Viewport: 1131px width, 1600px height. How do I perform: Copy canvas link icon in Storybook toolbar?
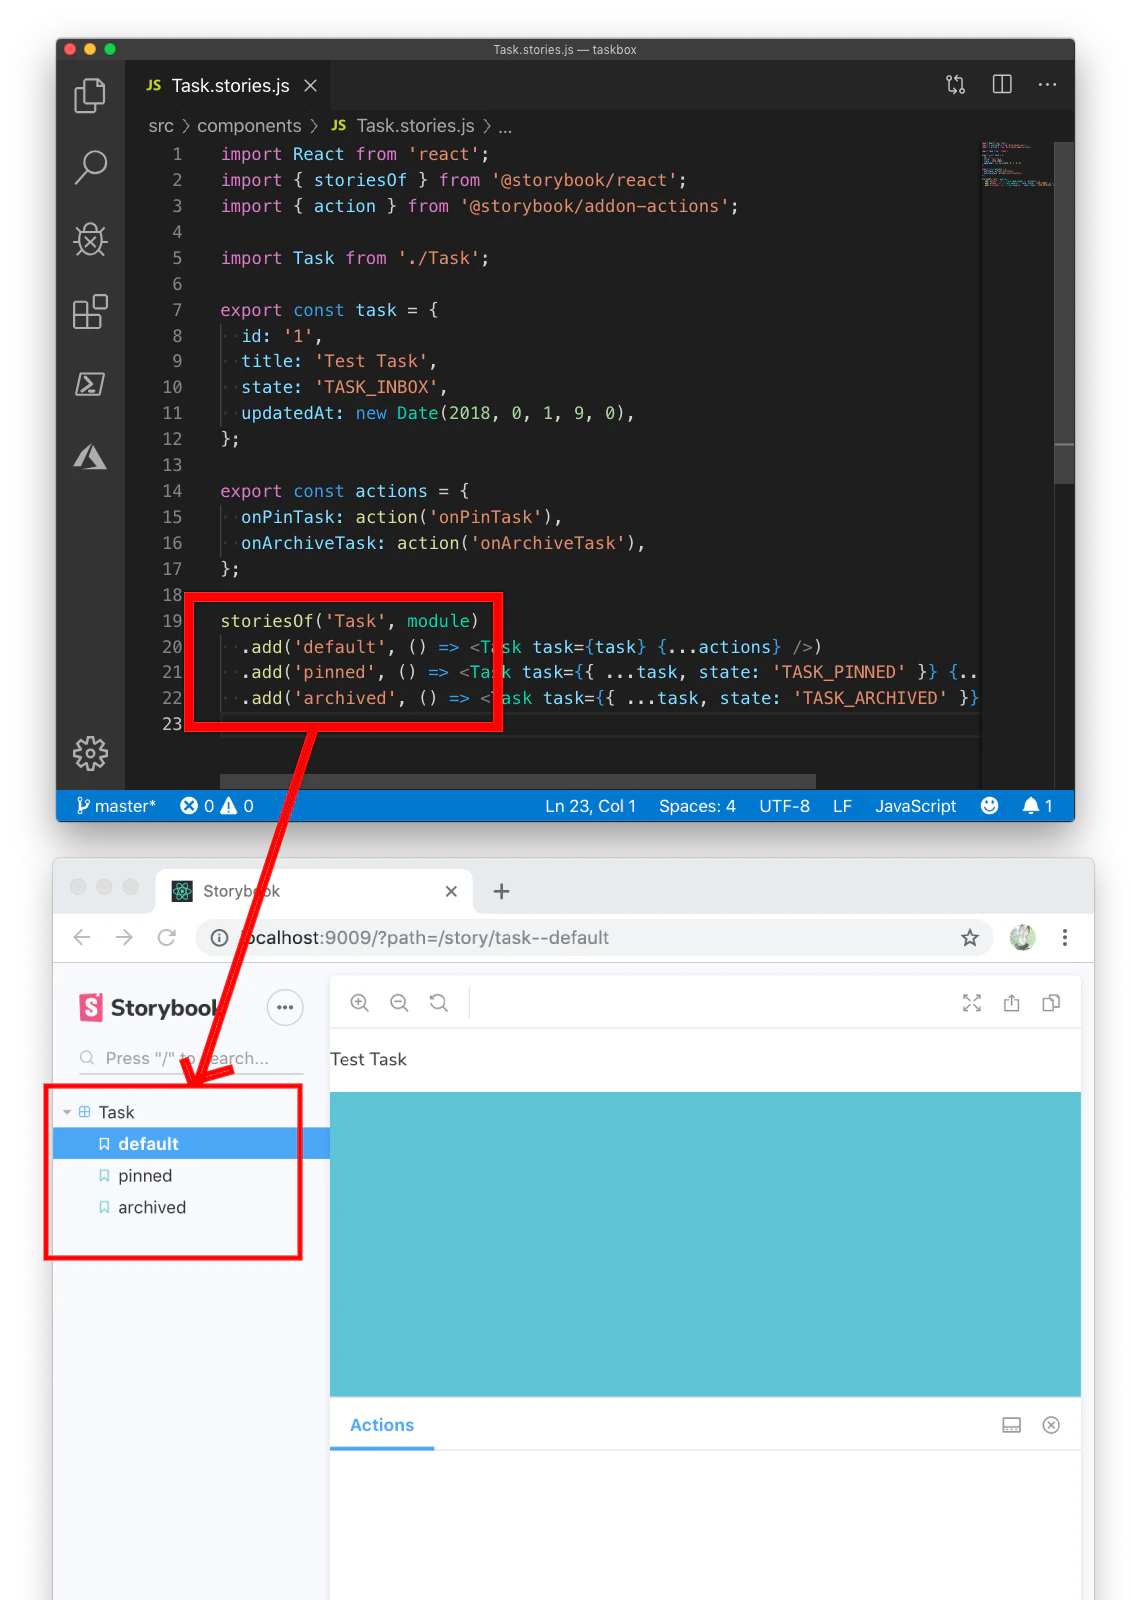click(x=1051, y=1003)
